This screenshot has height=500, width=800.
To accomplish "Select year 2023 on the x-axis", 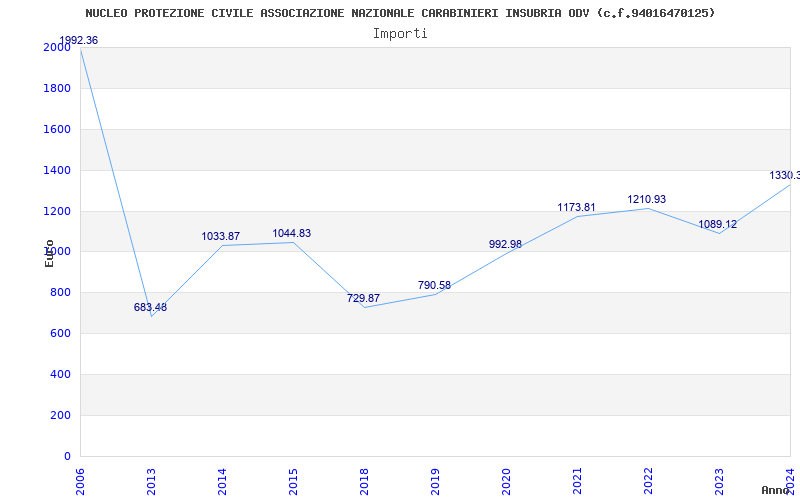I will tap(719, 480).
